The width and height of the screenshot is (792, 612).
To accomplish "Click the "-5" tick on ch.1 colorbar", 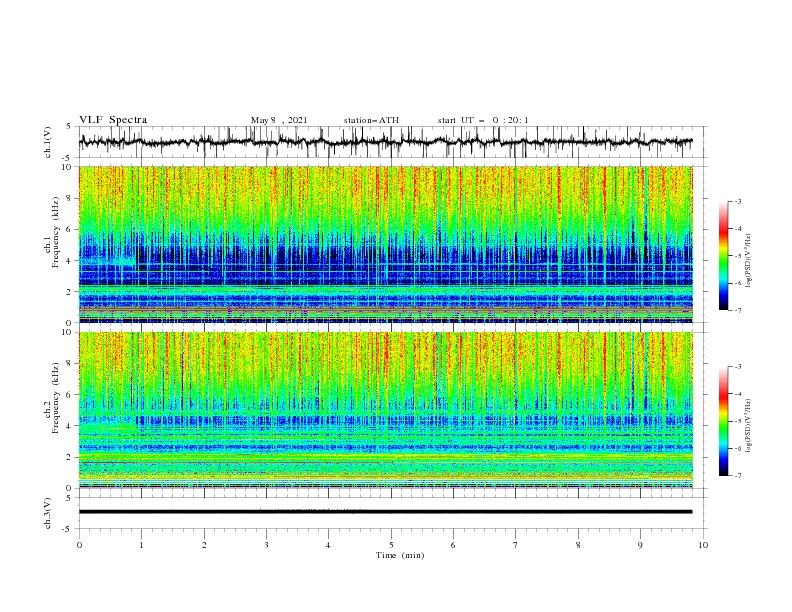I will tap(738, 256).
